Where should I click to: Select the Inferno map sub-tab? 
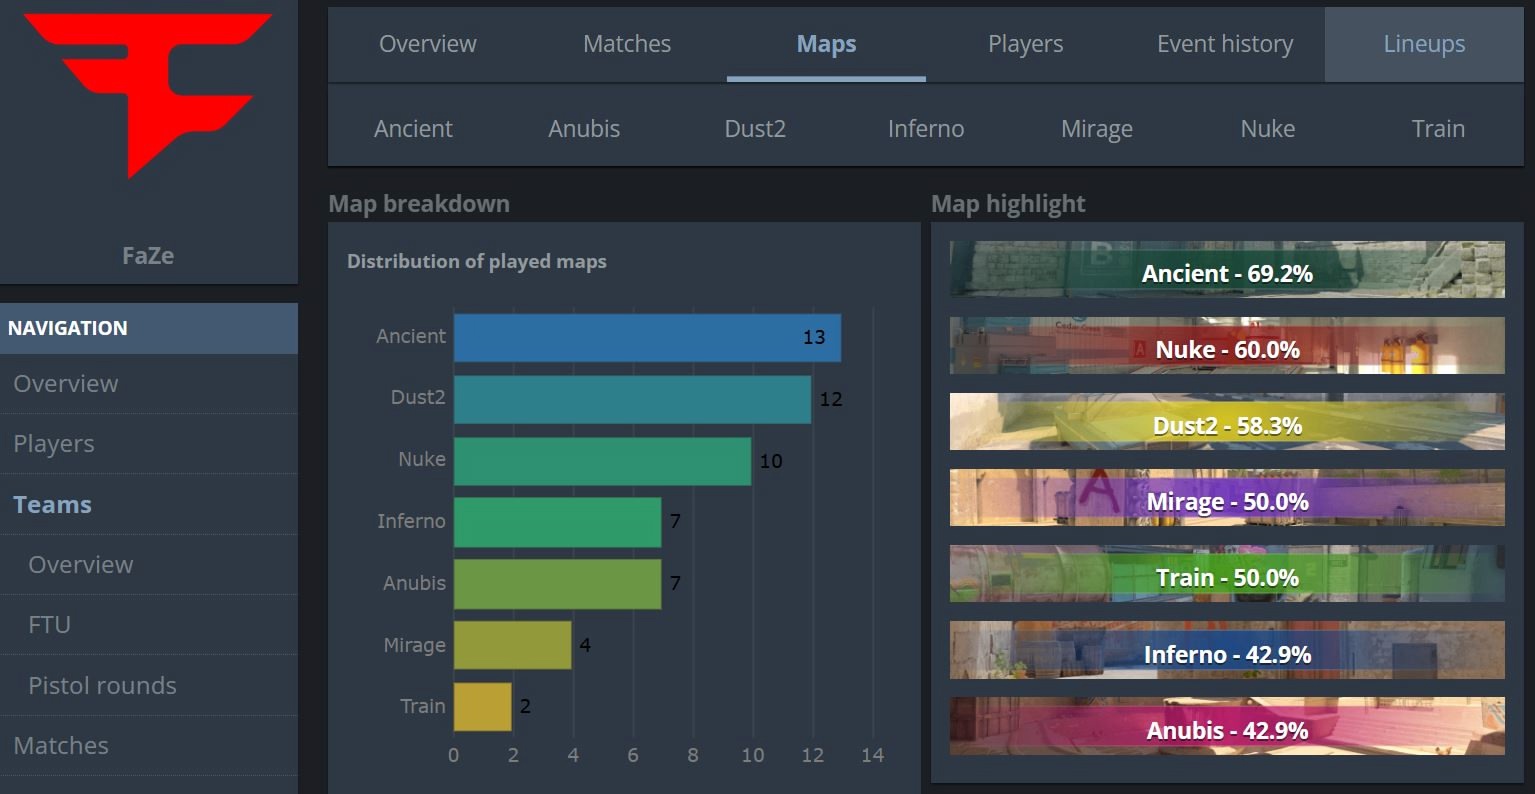click(x=926, y=129)
